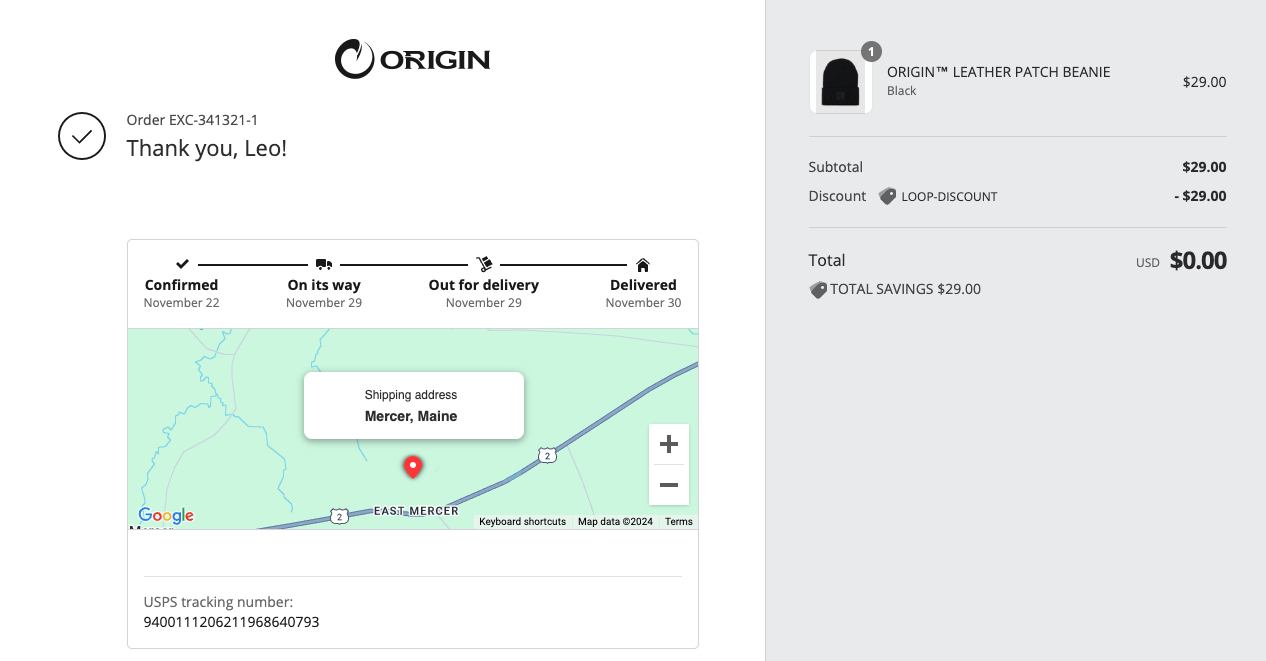Click the ORIGIN™ LEATHER PATCH BEANIE title
Screen dimensions: 1266x661
coord(999,72)
